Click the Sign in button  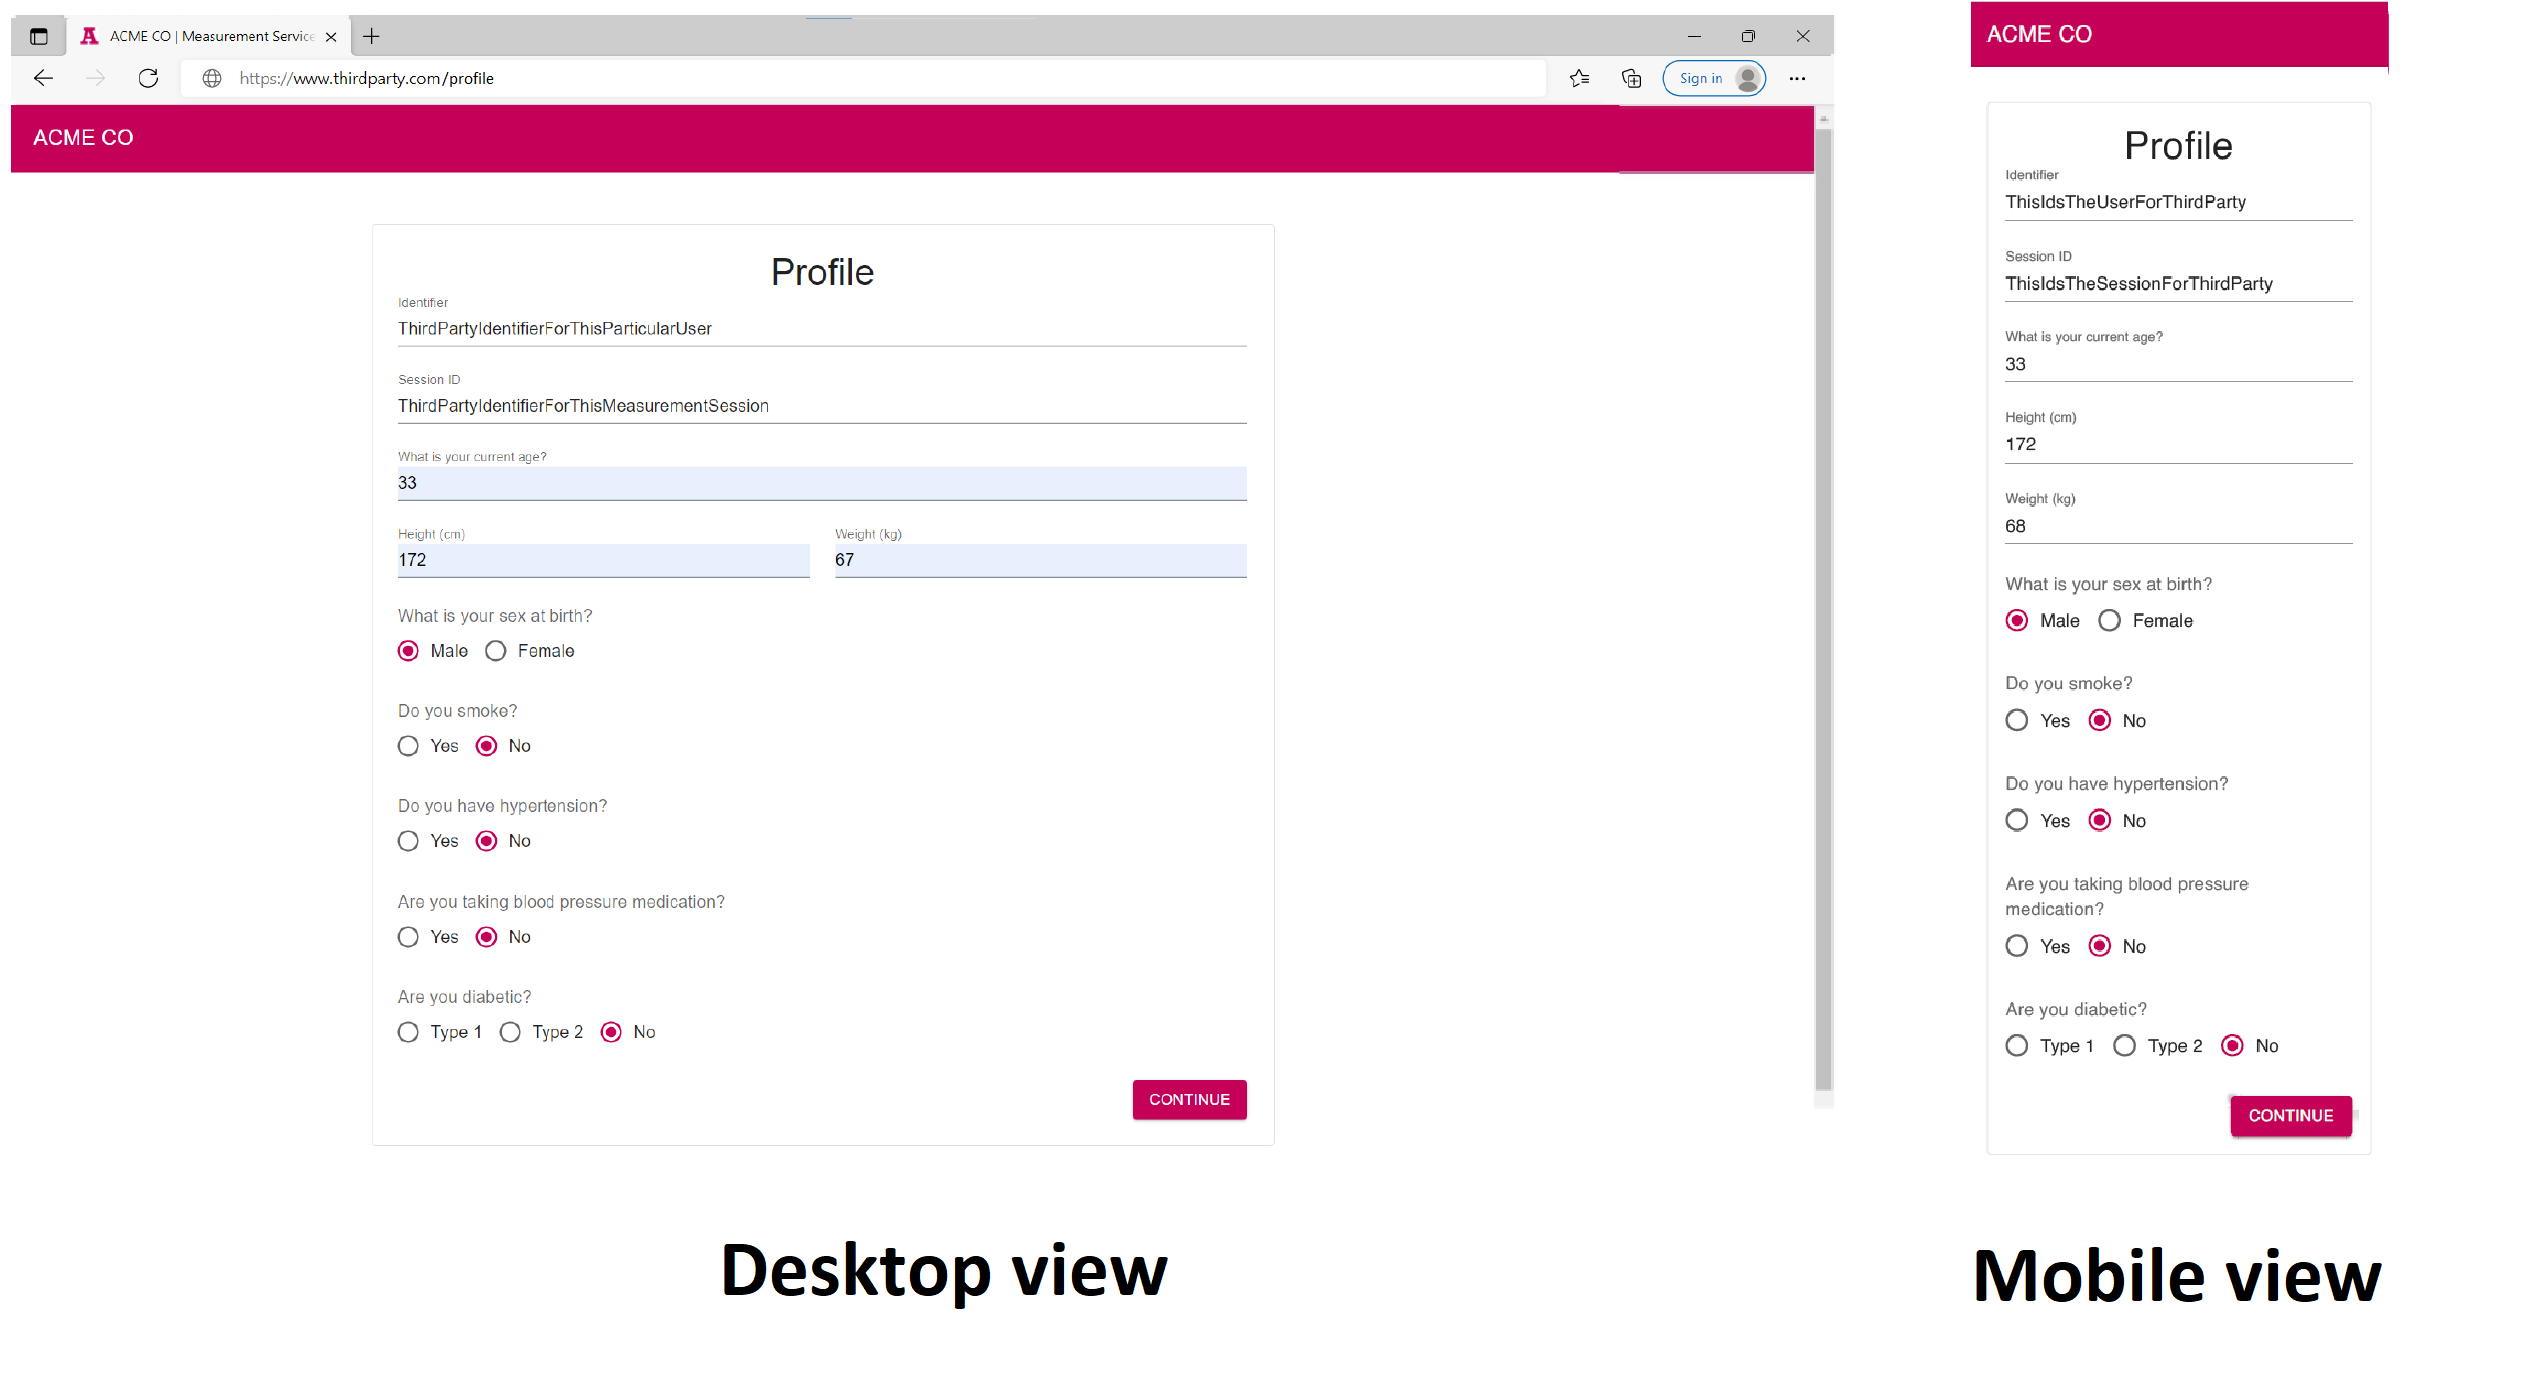click(x=1713, y=78)
